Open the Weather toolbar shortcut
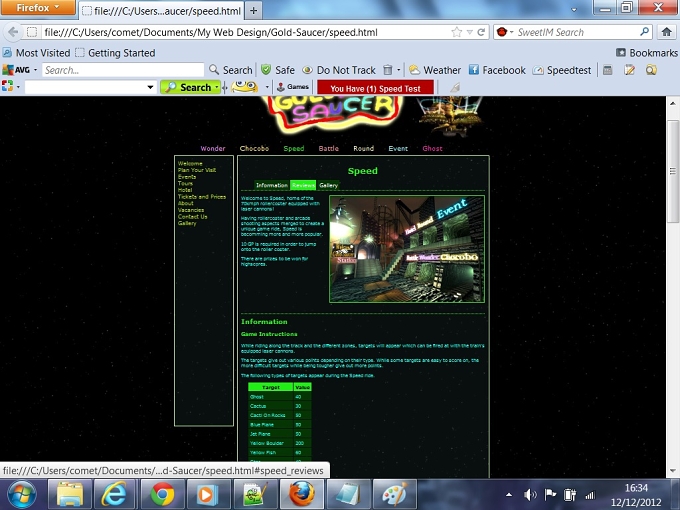 click(x=435, y=70)
